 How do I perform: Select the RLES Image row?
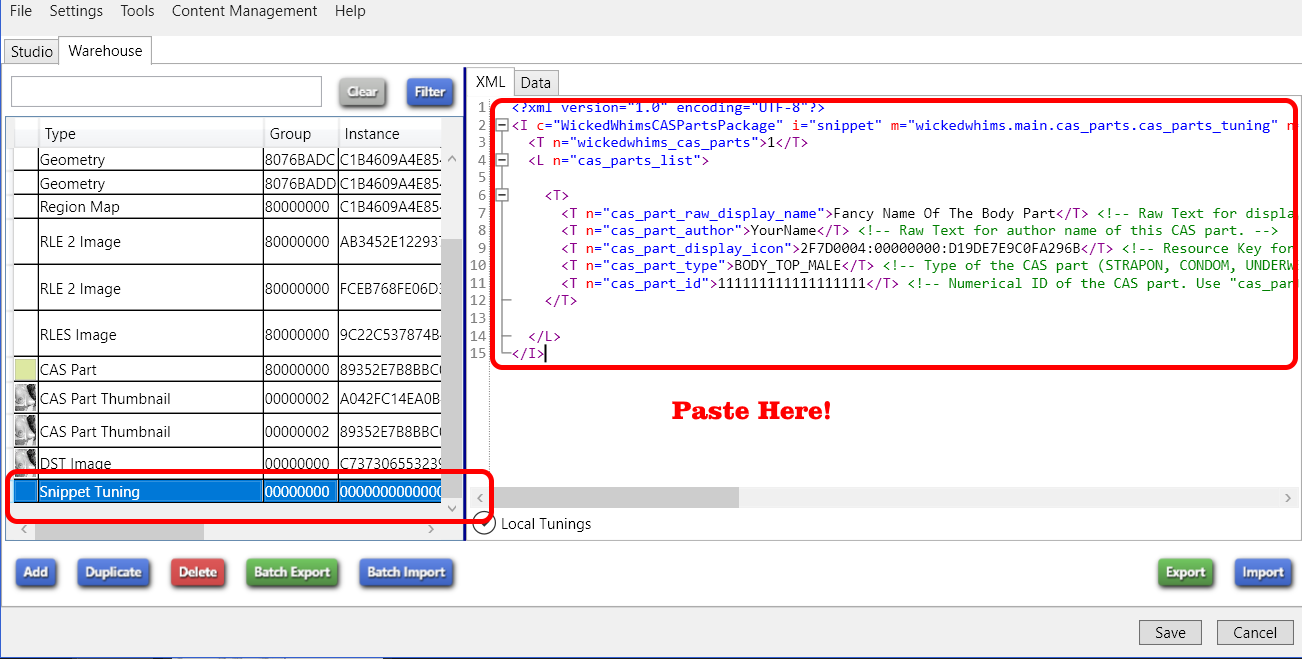pyautogui.click(x=227, y=334)
